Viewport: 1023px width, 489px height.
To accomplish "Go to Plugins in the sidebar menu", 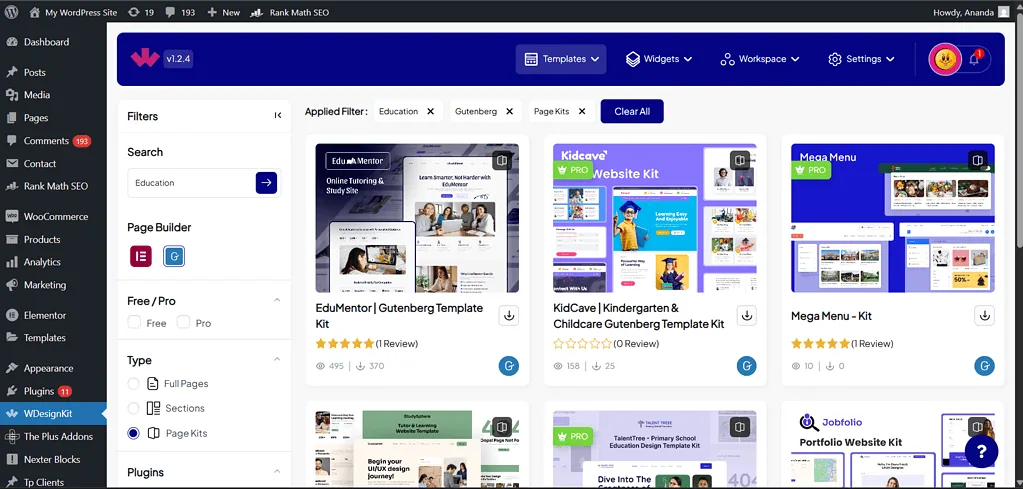I will (39, 391).
